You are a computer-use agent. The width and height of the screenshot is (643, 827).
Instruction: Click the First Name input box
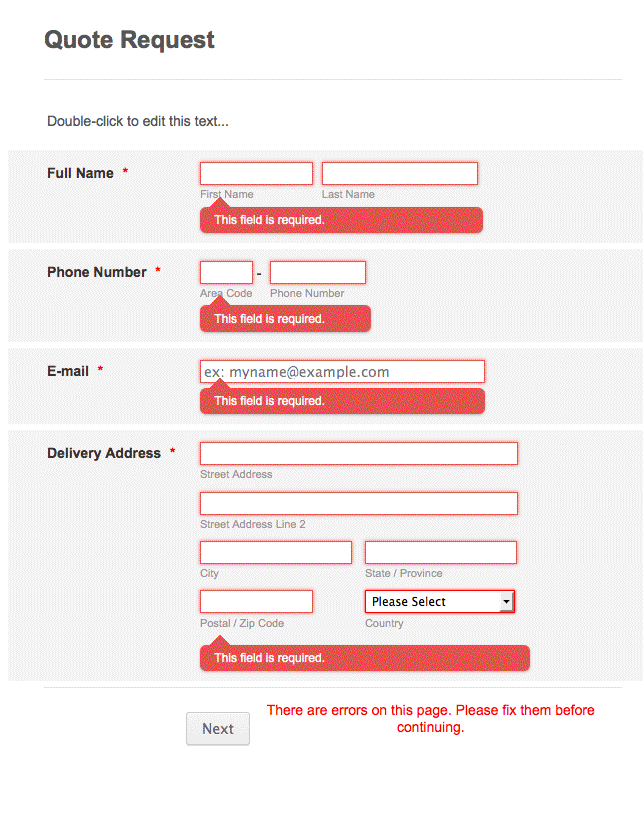click(x=256, y=173)
